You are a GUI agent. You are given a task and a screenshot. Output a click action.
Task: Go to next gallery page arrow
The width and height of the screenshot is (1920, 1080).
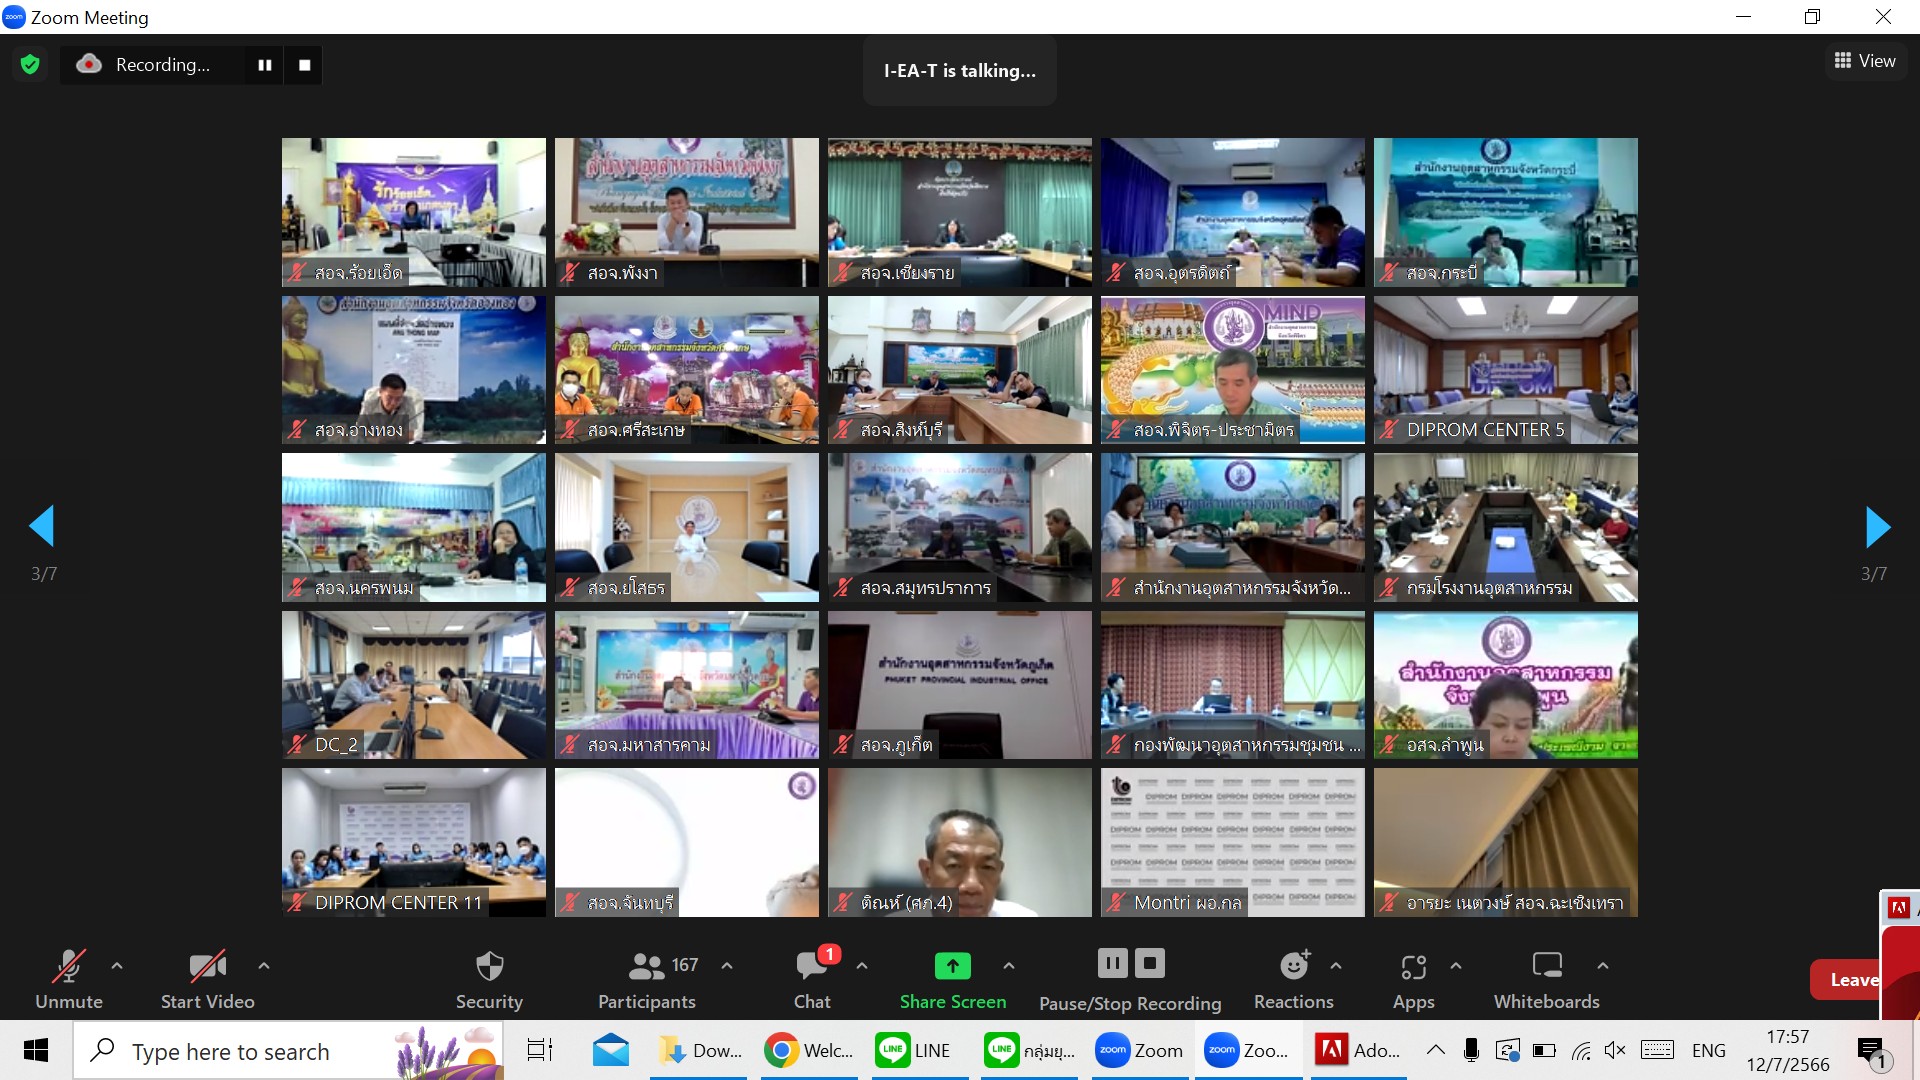point(1877,527)
